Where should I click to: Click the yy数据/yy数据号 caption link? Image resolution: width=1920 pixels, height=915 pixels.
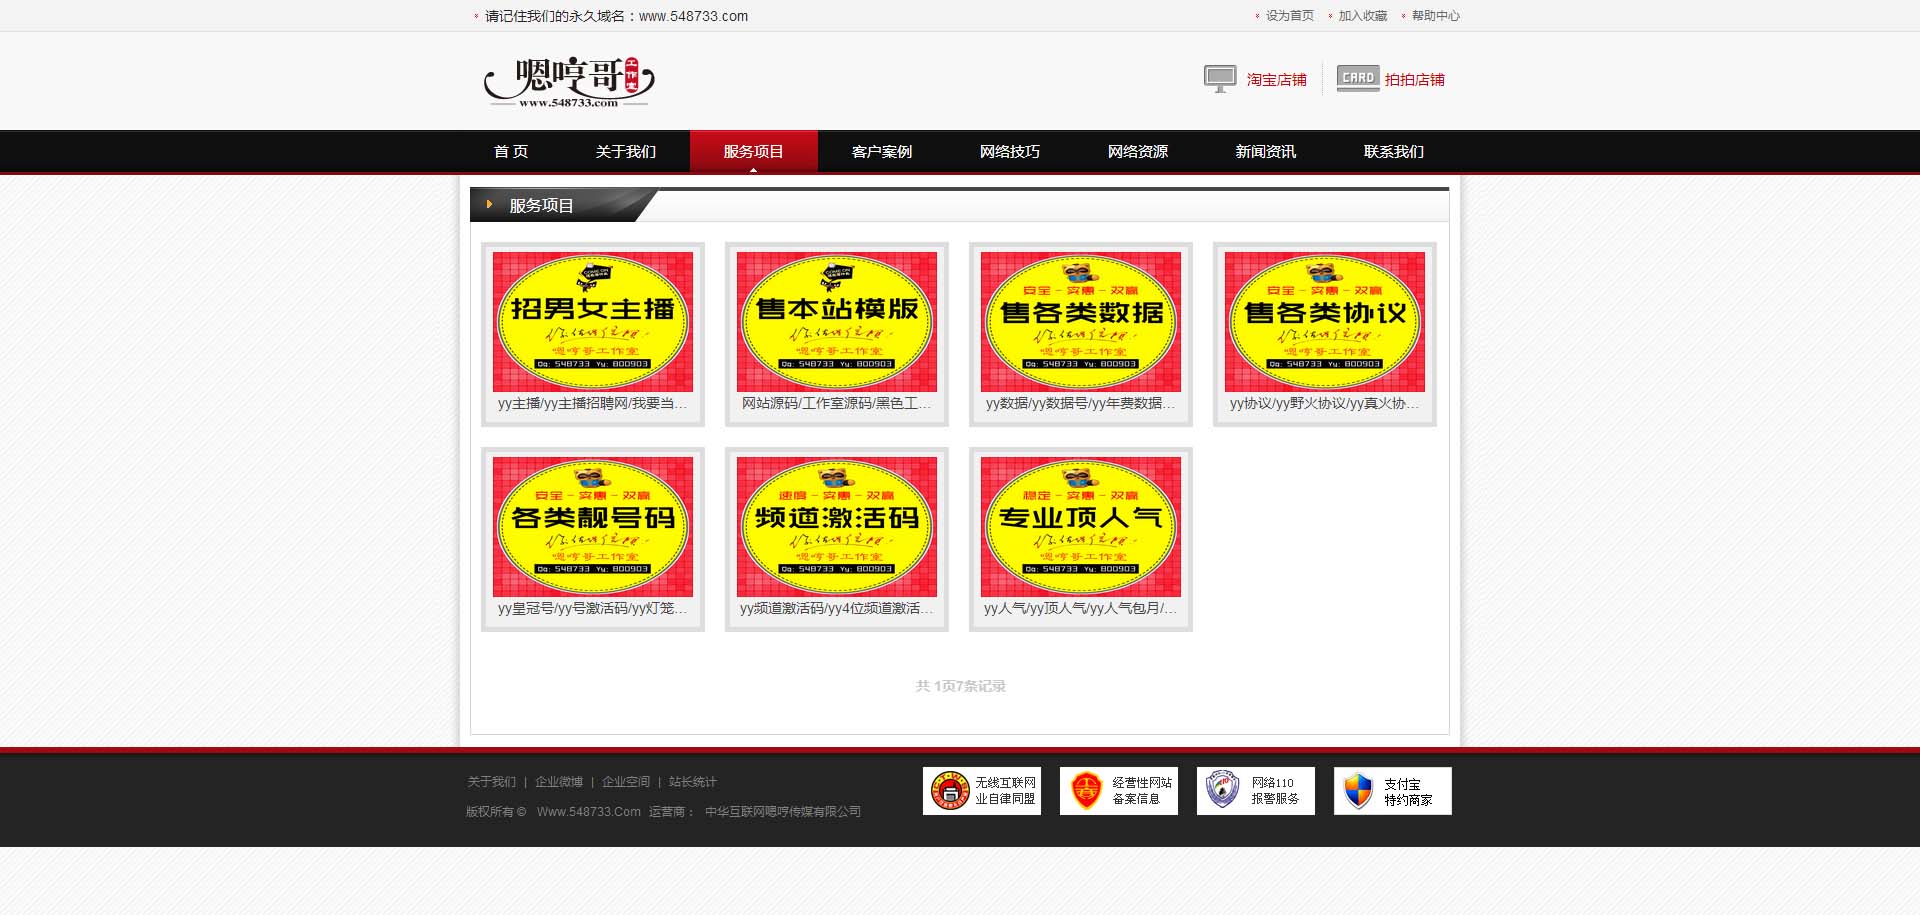(x=1081, y=404)
